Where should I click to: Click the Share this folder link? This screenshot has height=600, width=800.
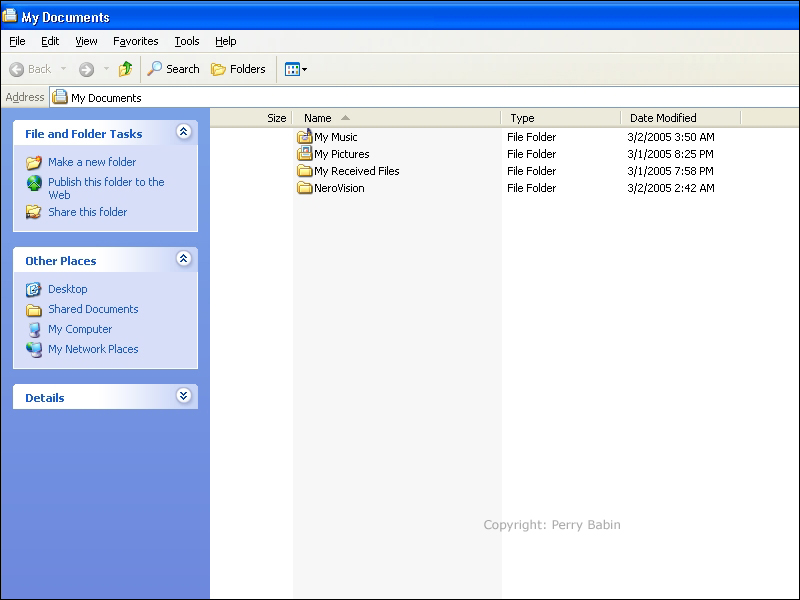coord(88,212)
